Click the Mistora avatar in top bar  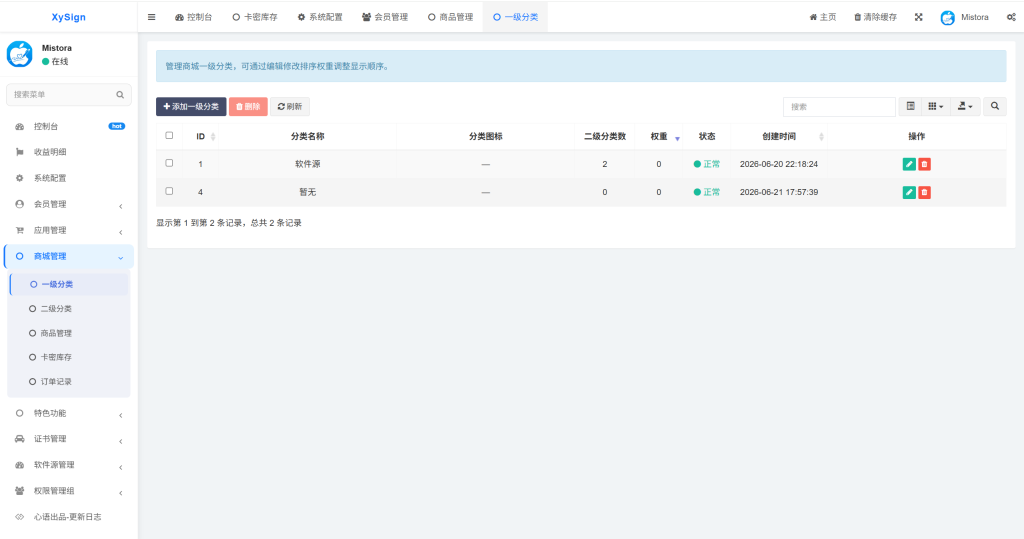pyautogui.click(x=948, y=18)
